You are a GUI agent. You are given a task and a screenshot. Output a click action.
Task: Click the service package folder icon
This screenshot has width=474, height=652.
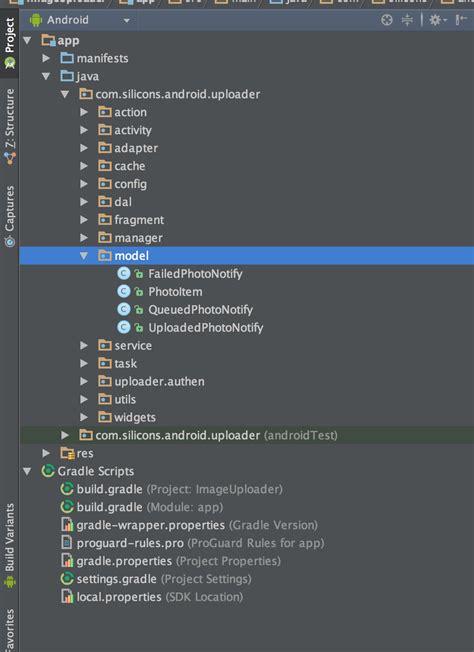[104, 345]
